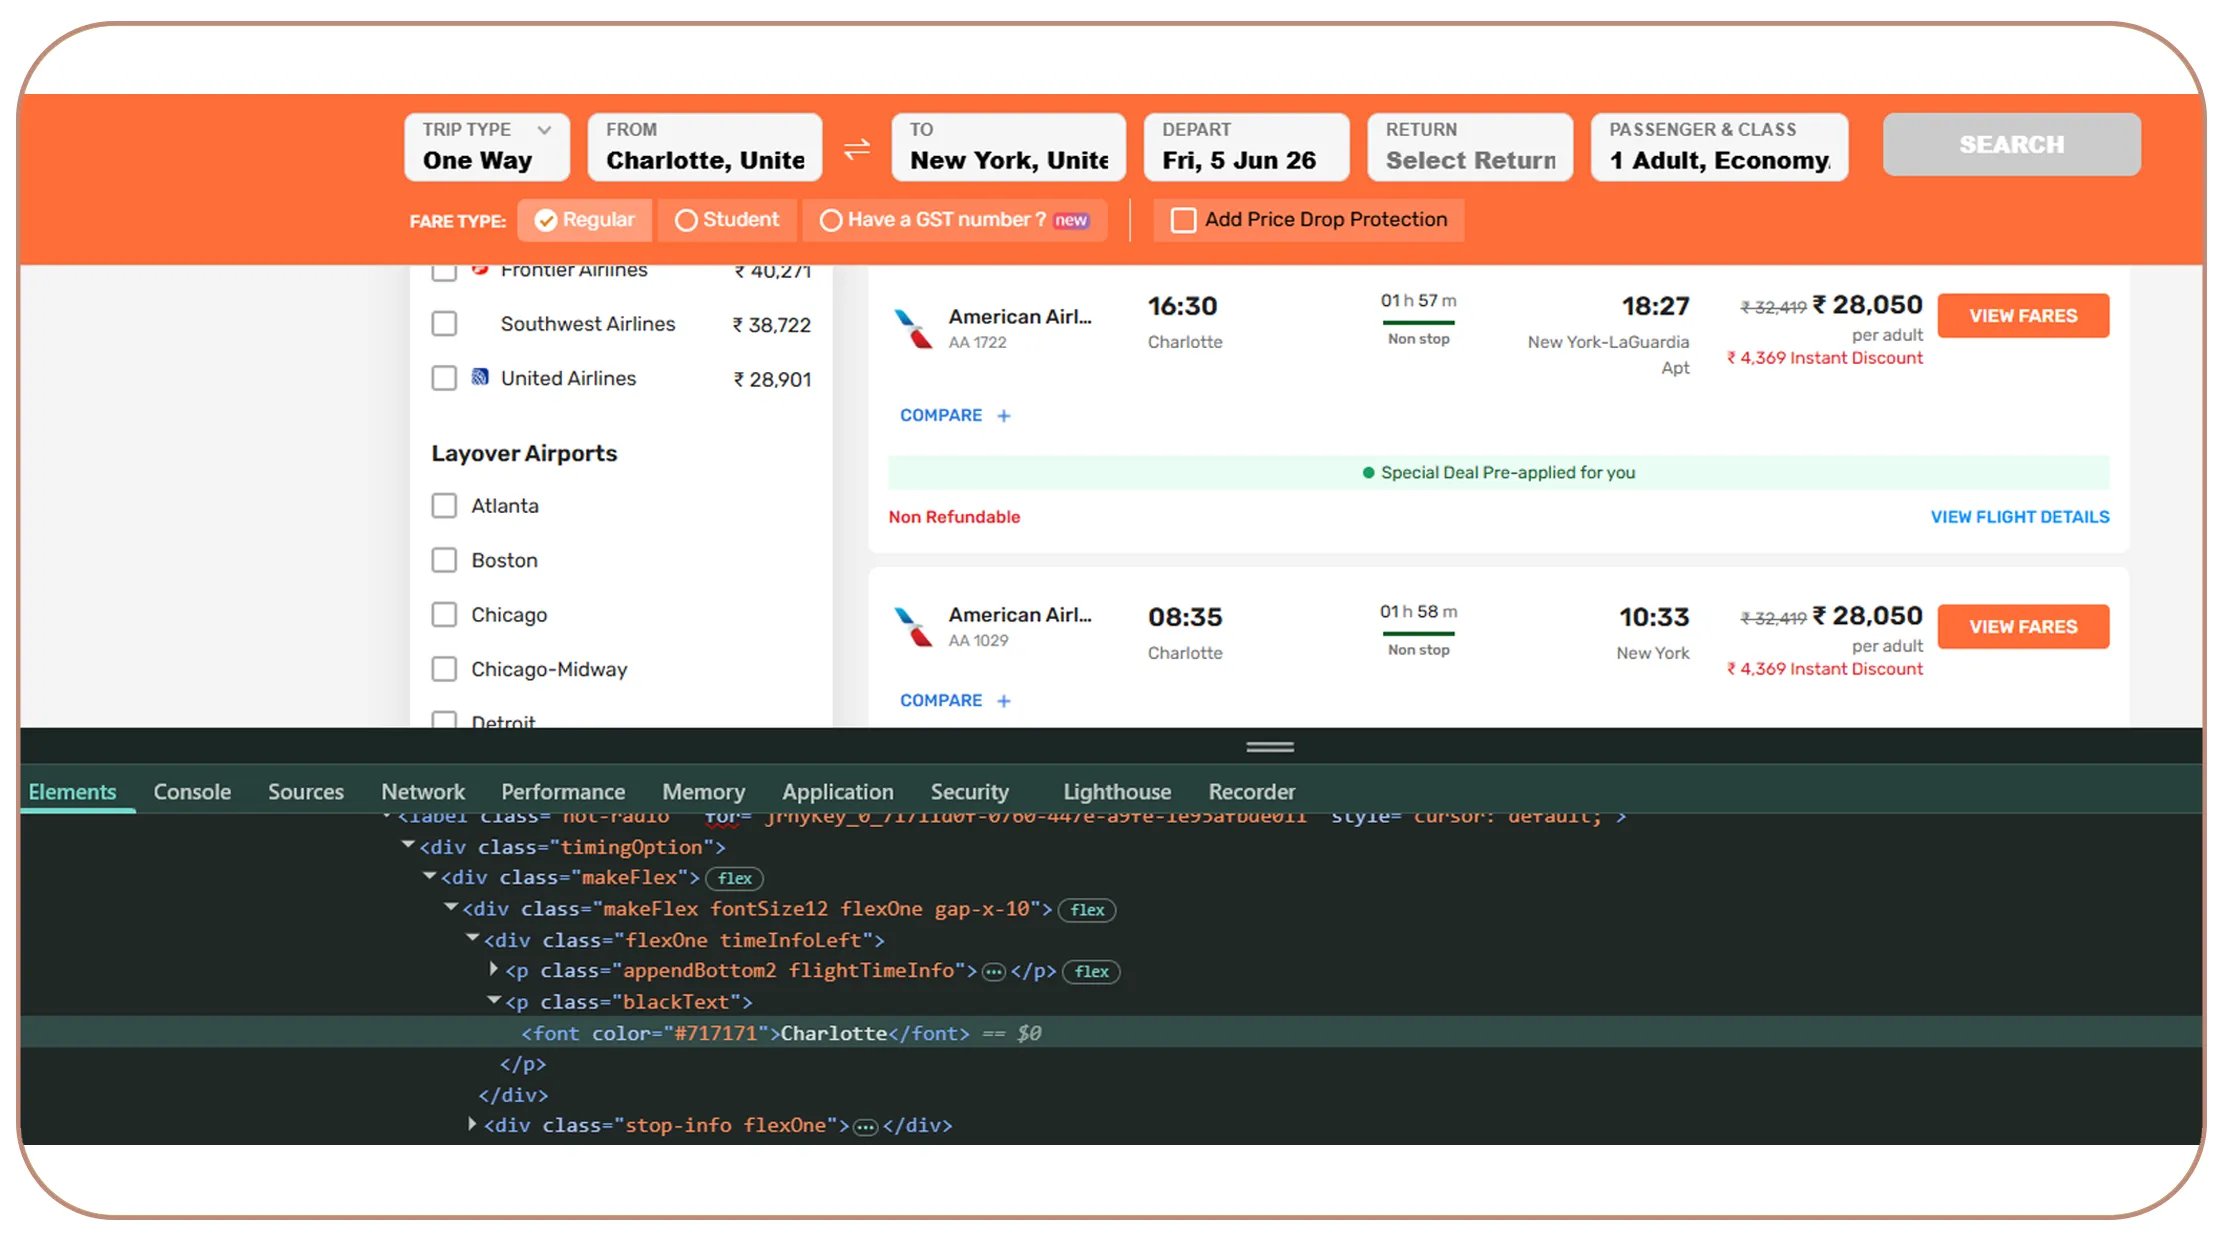Click the DevTools panel resize handle icon
This screenshot has width=2223, height=1240.
(1270, 747)
